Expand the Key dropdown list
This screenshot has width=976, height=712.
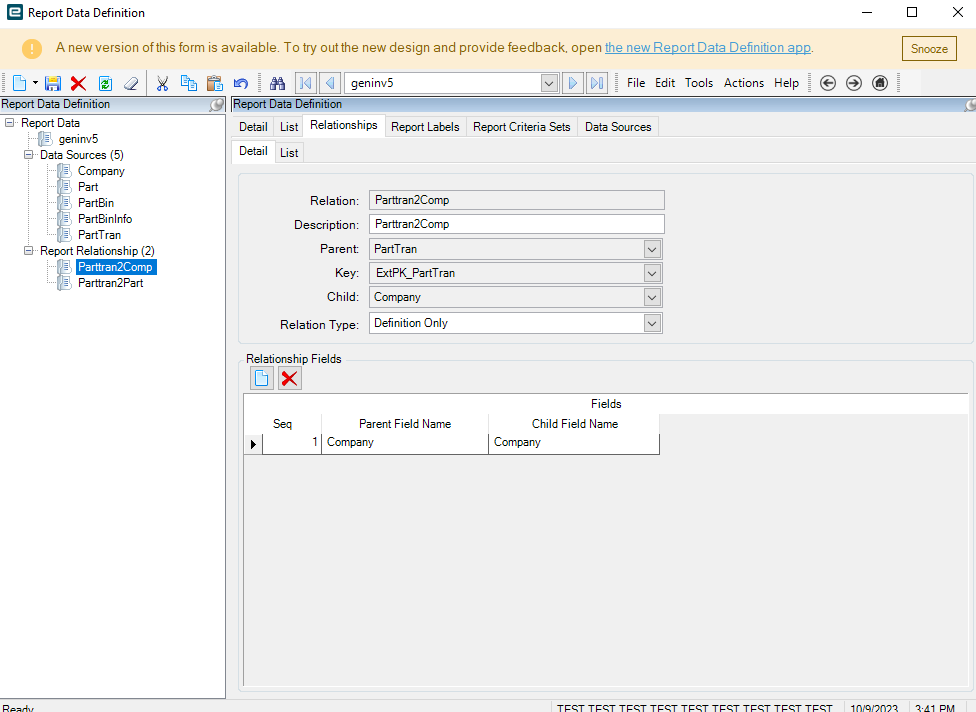click(652, 273)
